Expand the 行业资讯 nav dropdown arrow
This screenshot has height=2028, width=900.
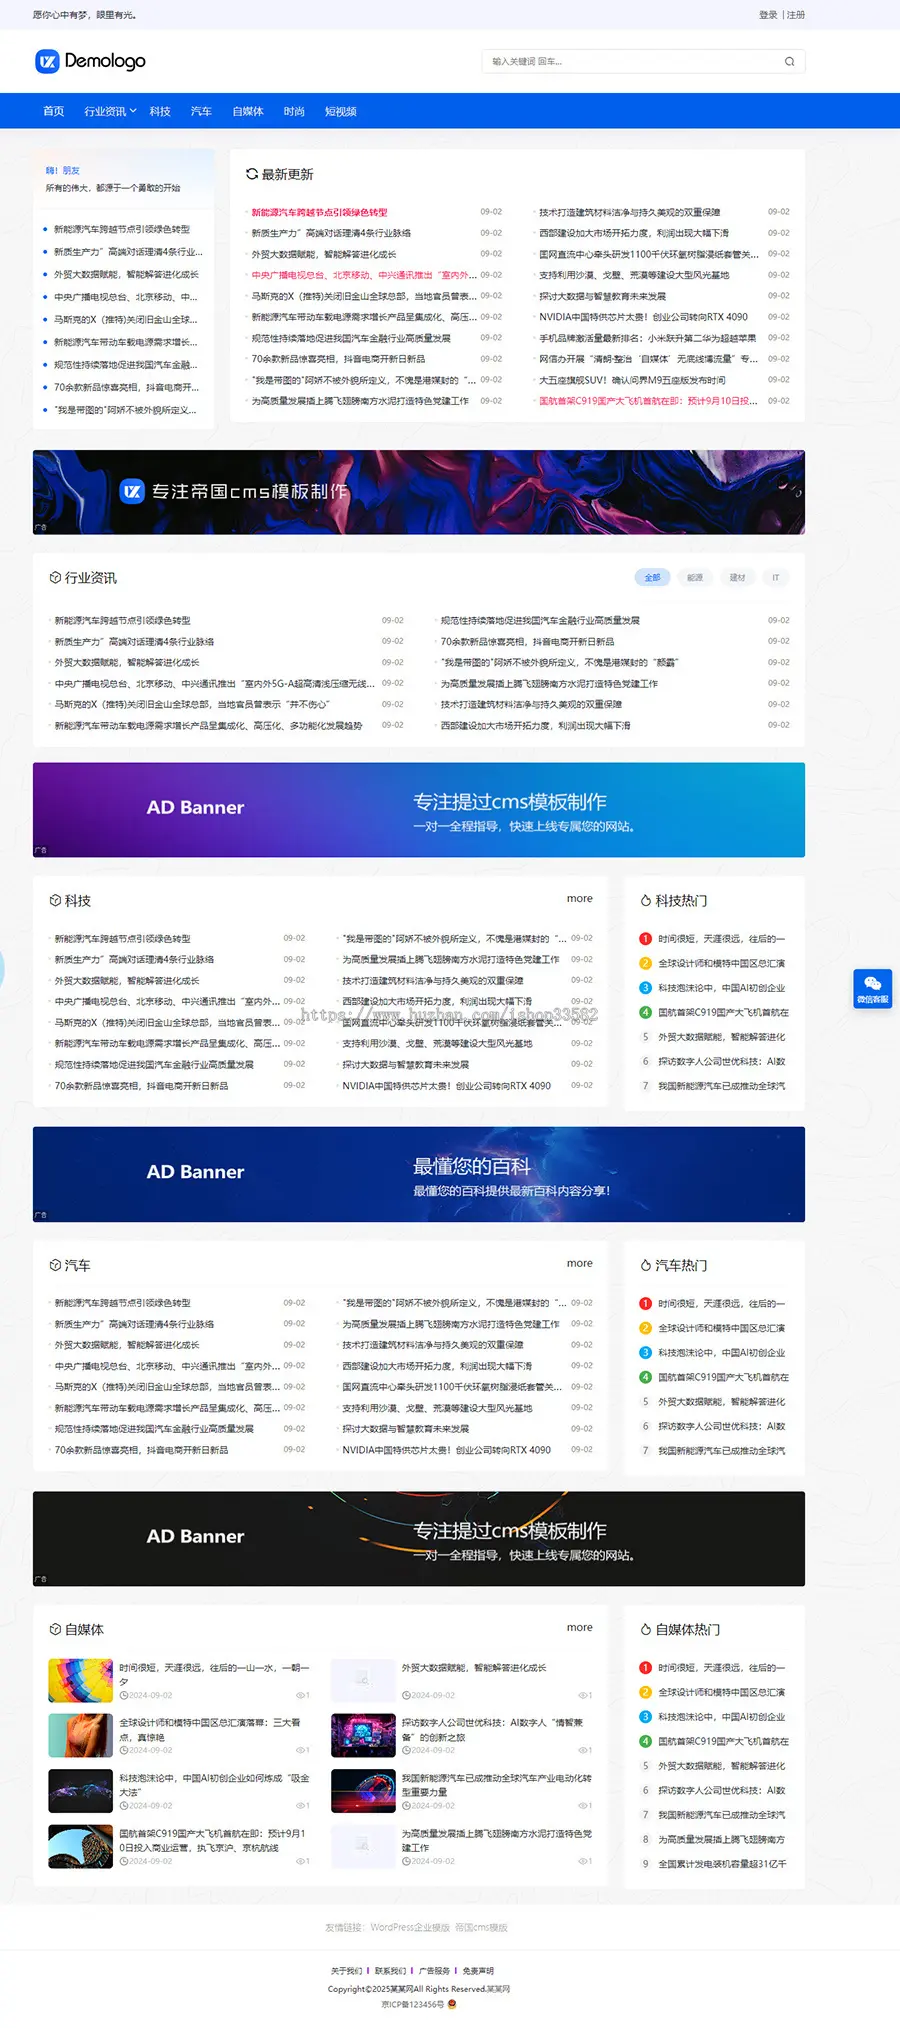click(x=133, y=111)
